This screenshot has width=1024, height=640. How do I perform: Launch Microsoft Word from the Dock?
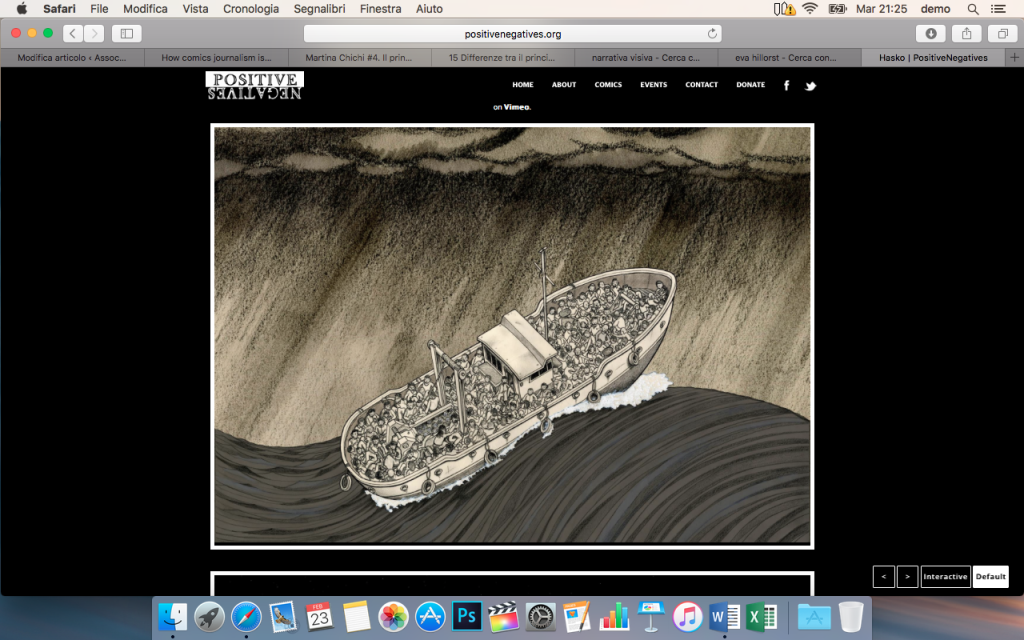click(724, 616)
